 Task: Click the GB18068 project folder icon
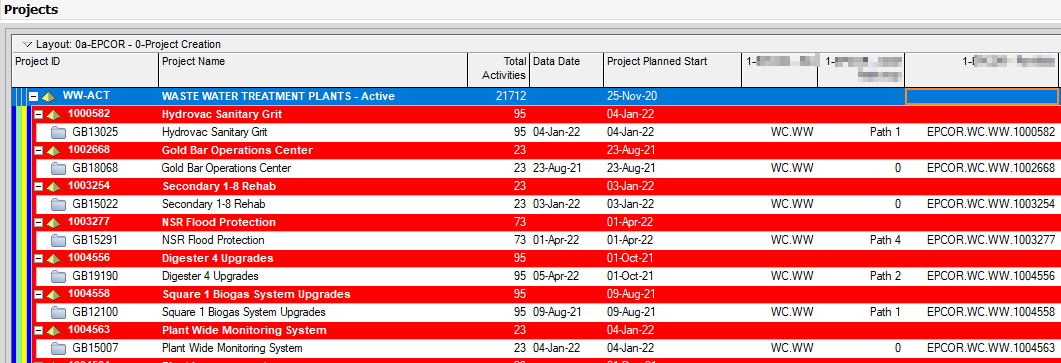tap(58, 168)
